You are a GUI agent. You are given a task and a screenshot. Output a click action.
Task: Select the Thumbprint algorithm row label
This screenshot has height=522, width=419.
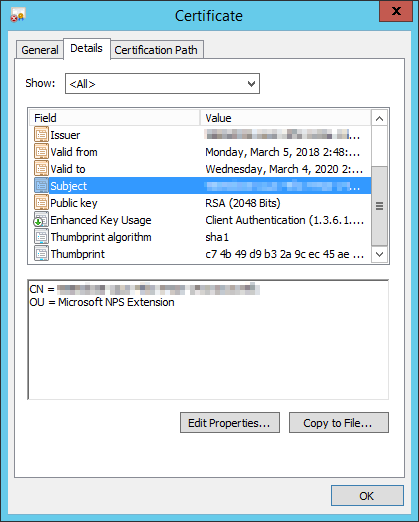(101, 237)
